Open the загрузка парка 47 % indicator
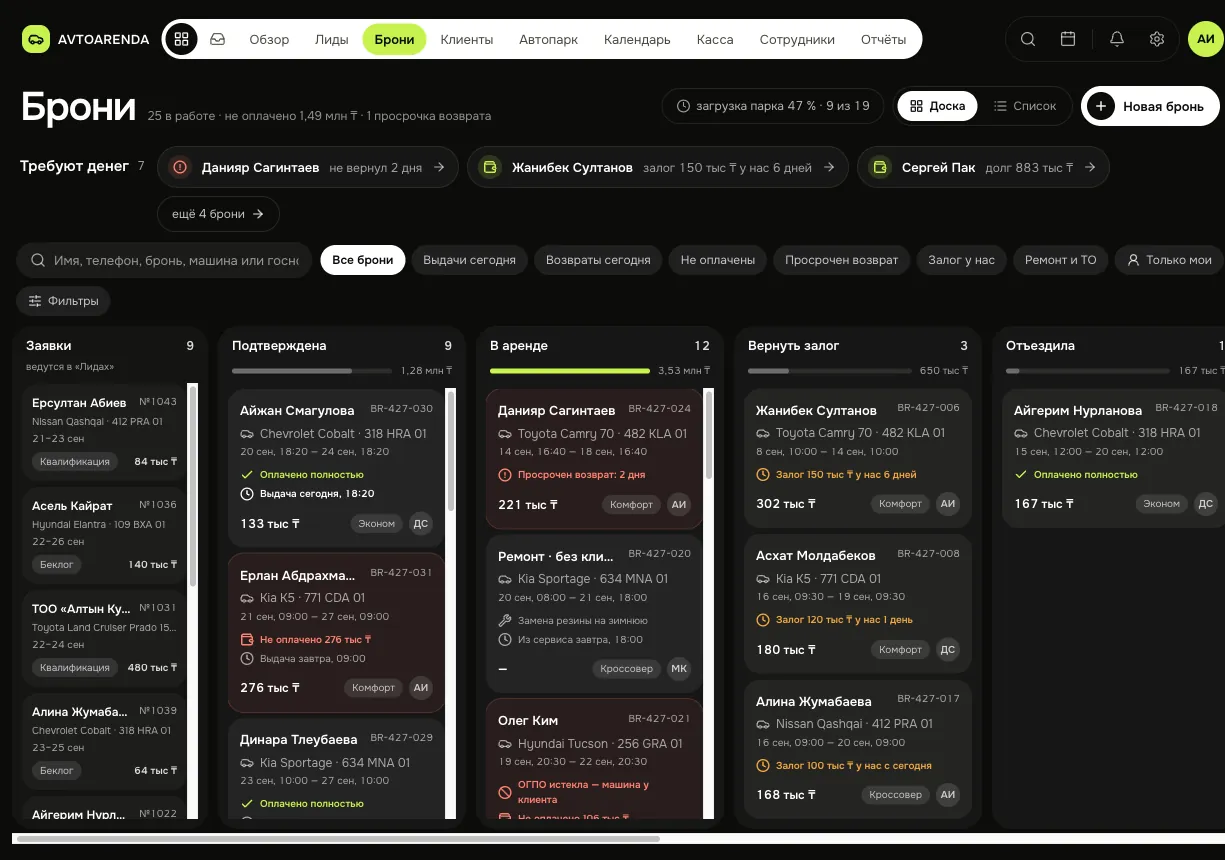This screenshot has width=1225, height=860. [x=773, y=106]
